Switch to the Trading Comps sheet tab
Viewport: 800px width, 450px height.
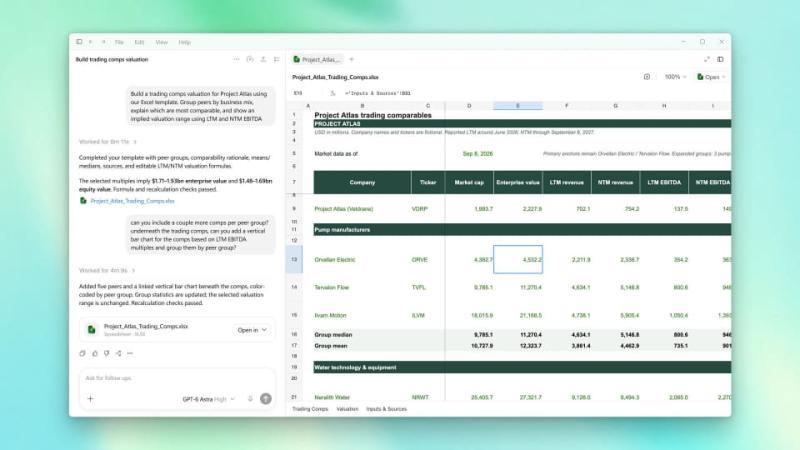pos(310,409)
